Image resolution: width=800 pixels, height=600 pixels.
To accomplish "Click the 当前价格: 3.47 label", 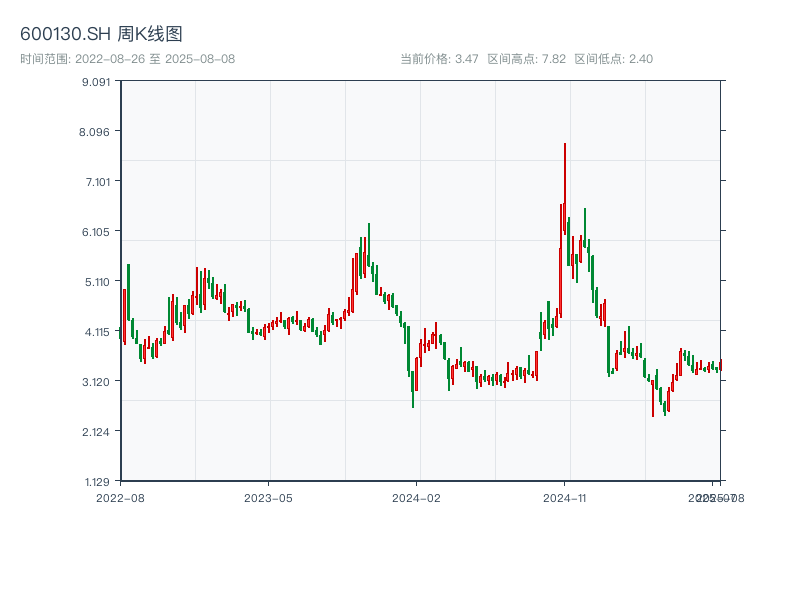I will point(439,59).
